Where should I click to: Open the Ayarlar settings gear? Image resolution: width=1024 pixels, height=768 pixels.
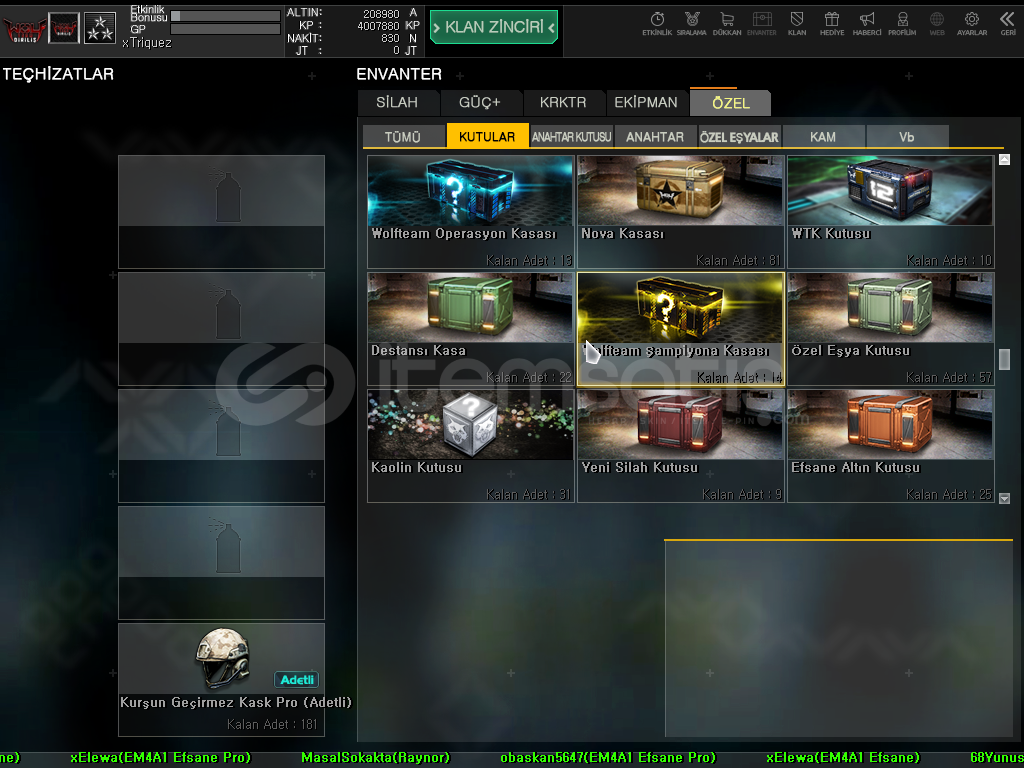[x=972, y=24]
